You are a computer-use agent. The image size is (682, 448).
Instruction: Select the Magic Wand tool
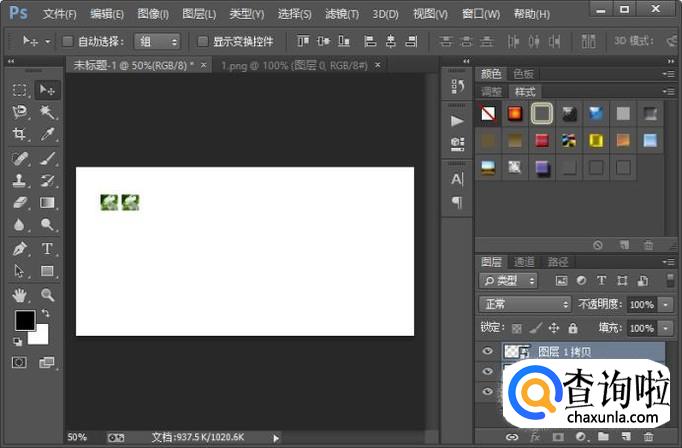tap(47, 112)
